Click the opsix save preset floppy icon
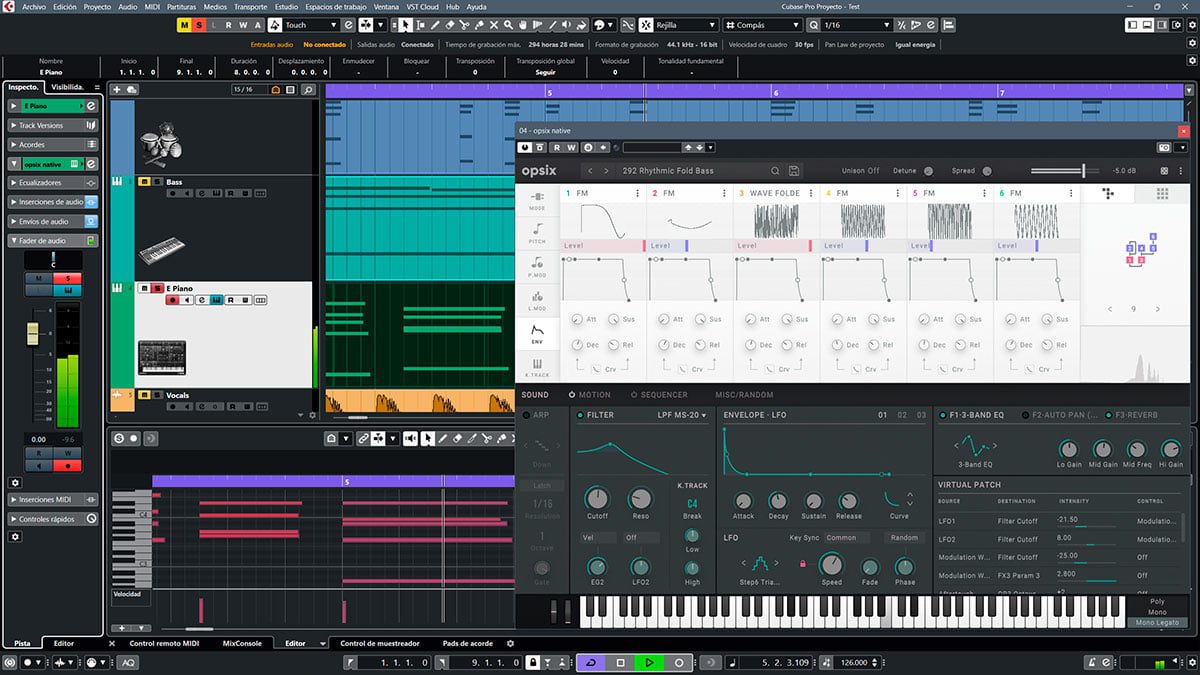 tap(794, 171)
